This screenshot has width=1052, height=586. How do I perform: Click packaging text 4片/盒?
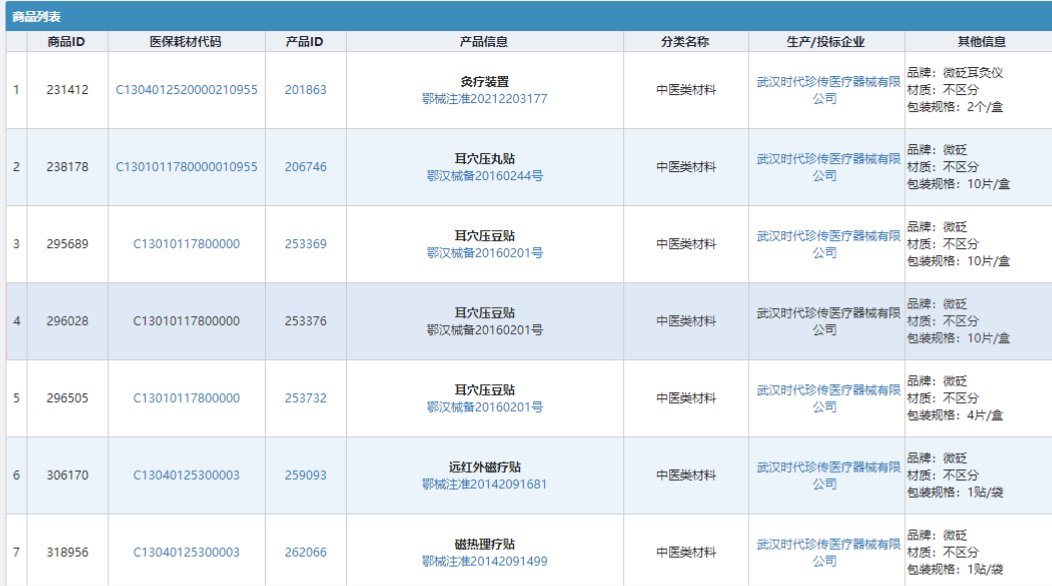point(985,416)
